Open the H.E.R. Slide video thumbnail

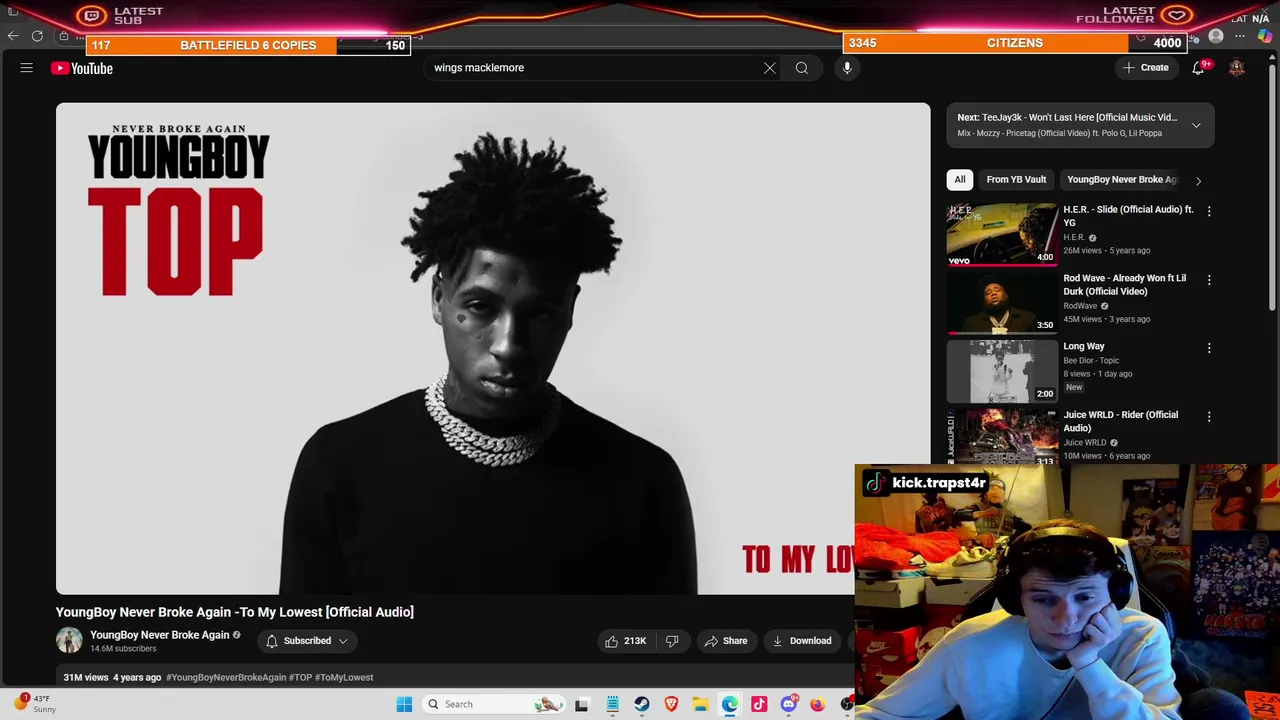[1002, 235]
